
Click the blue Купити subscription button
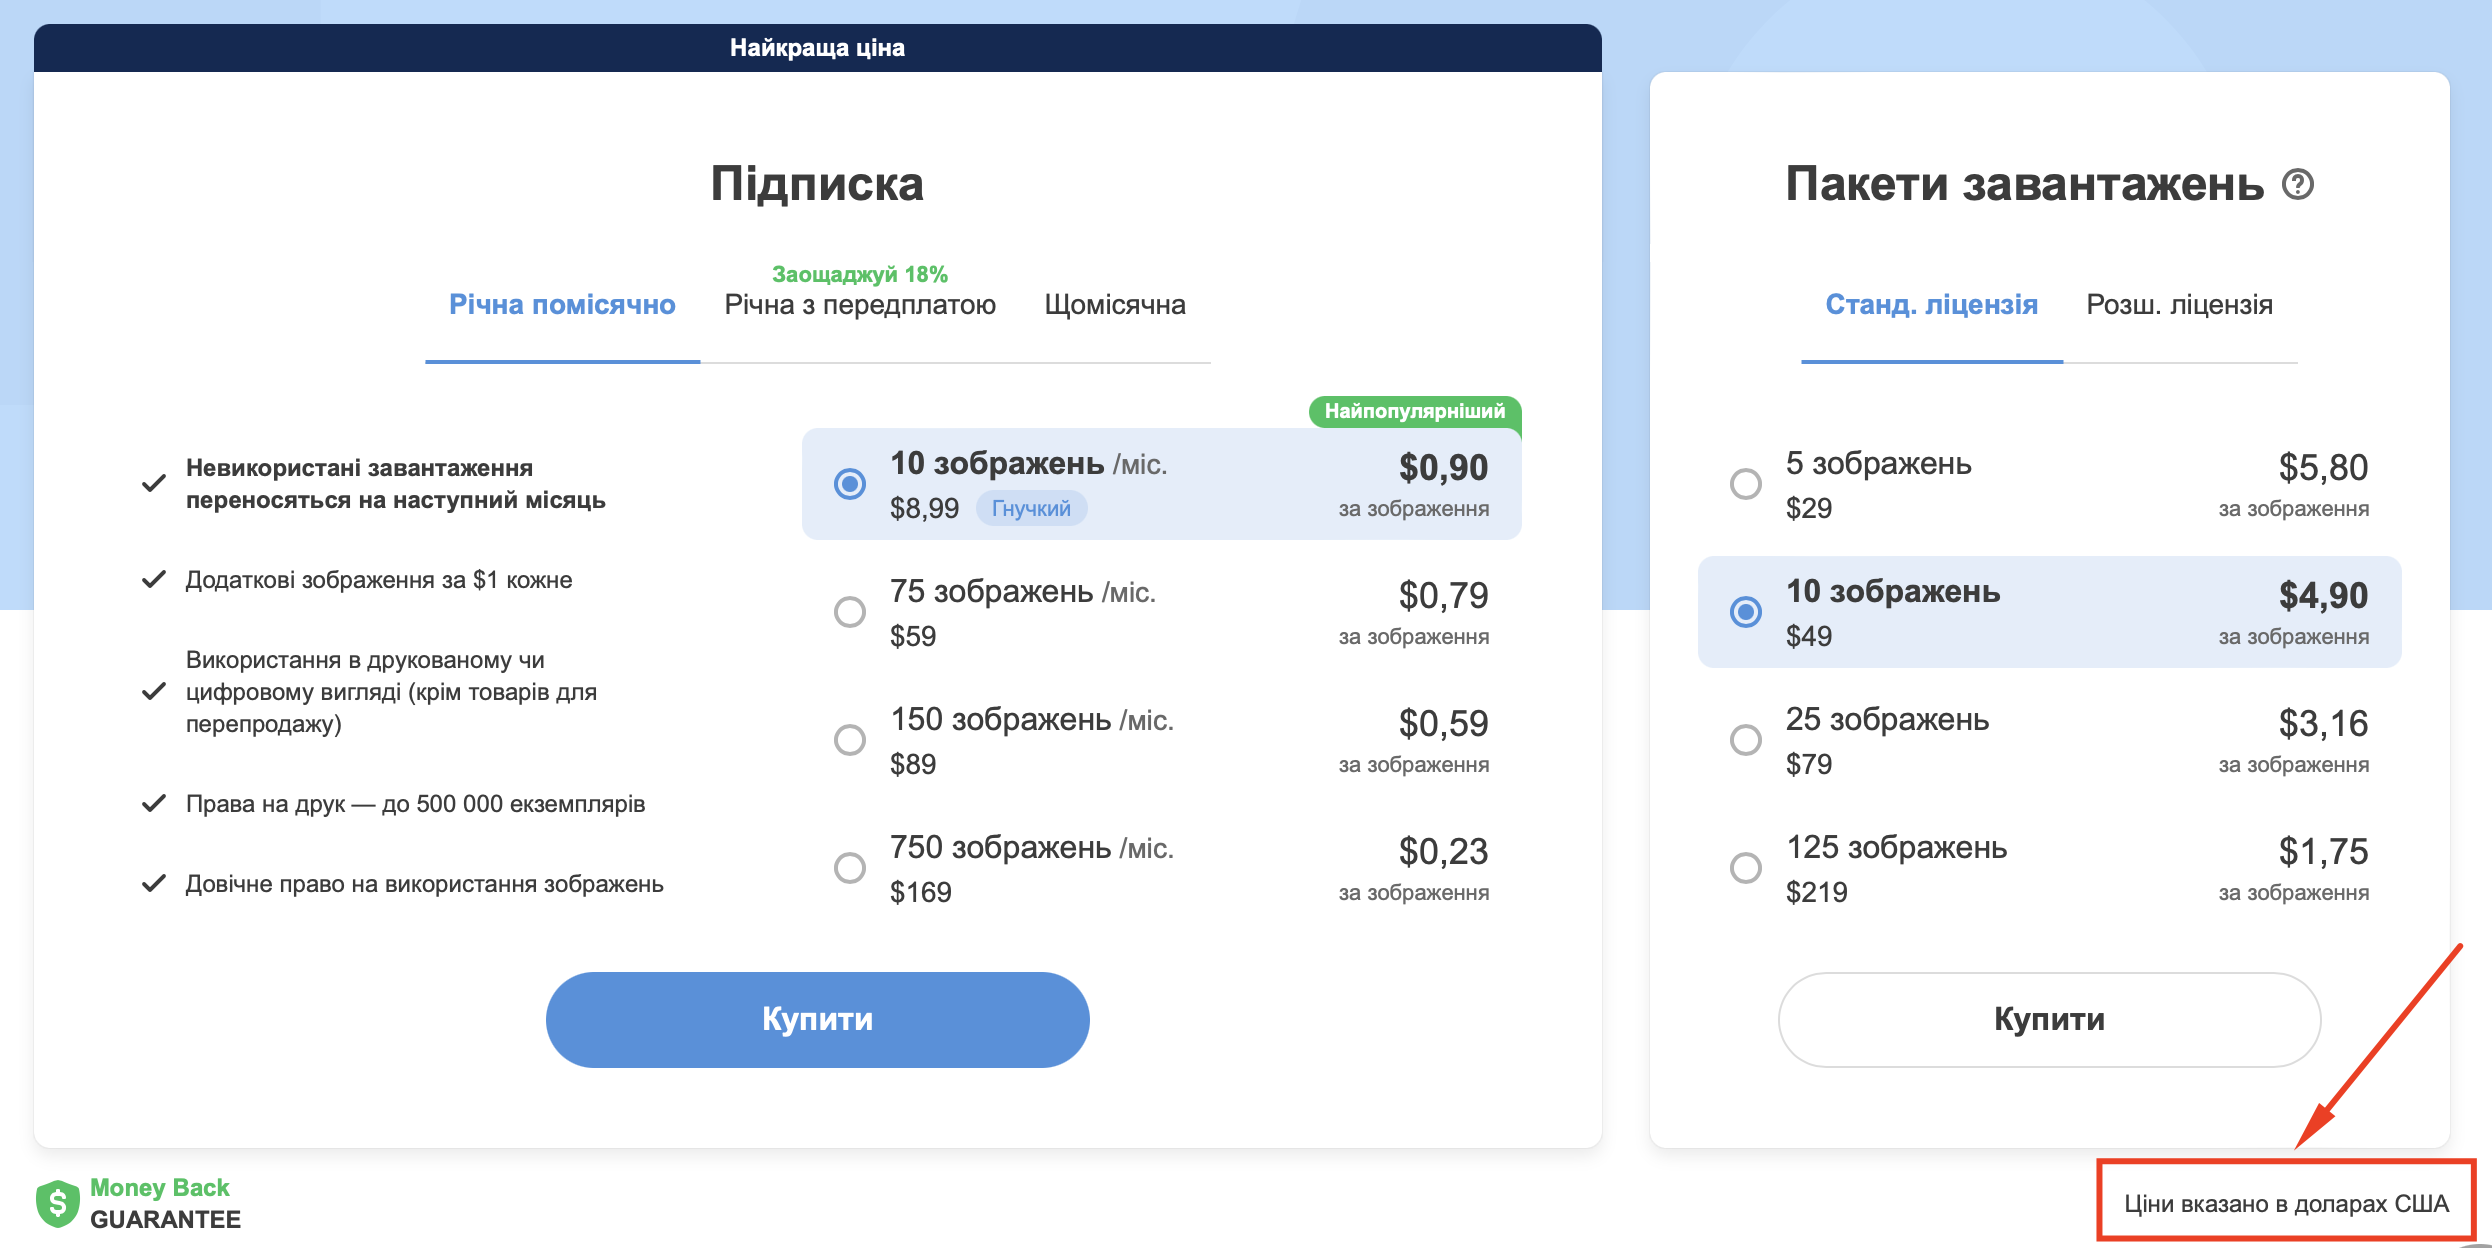coord(818,1020)
